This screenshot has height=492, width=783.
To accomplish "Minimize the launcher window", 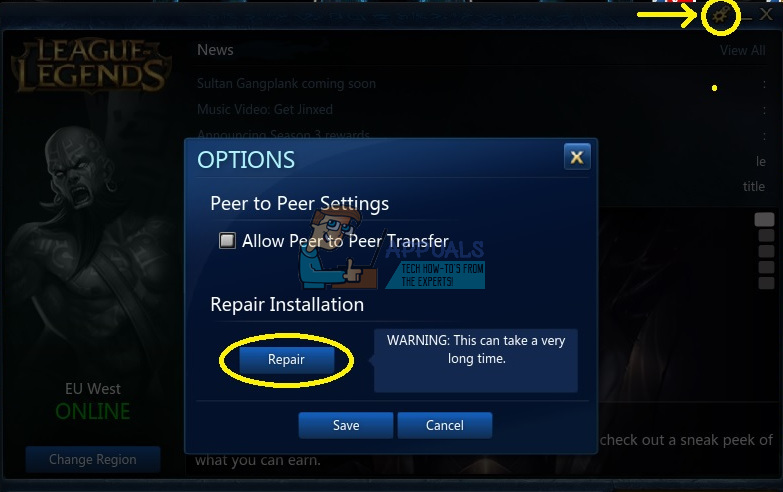I will [x=747, y=16].
